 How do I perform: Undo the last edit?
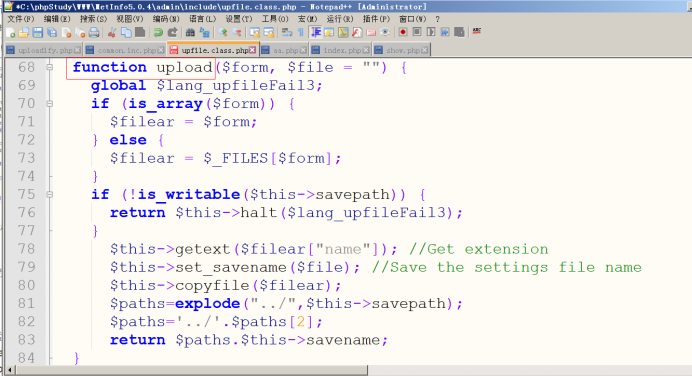pos(158,32)
